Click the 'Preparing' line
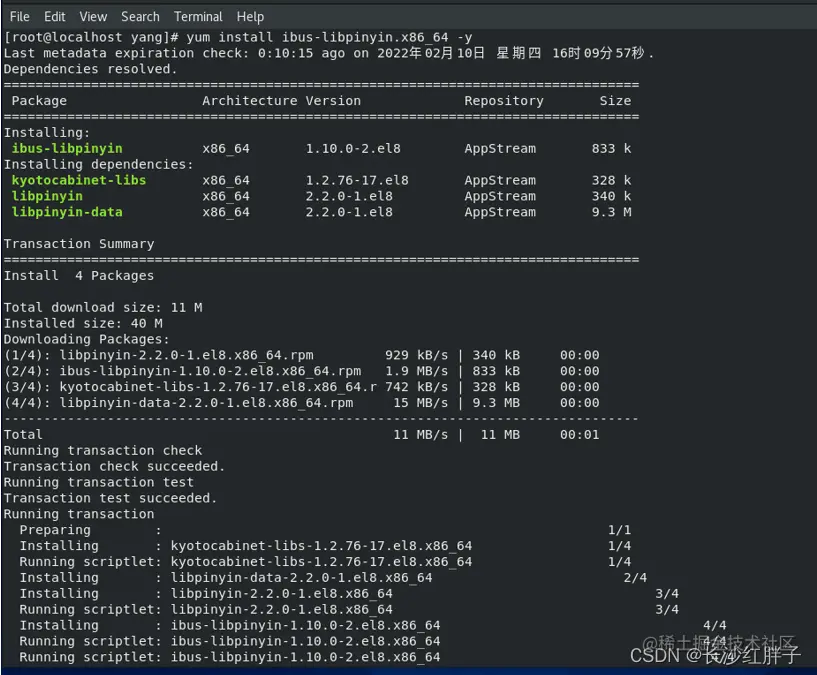Screen dimensions: 817x675 [x=325, y=530]
